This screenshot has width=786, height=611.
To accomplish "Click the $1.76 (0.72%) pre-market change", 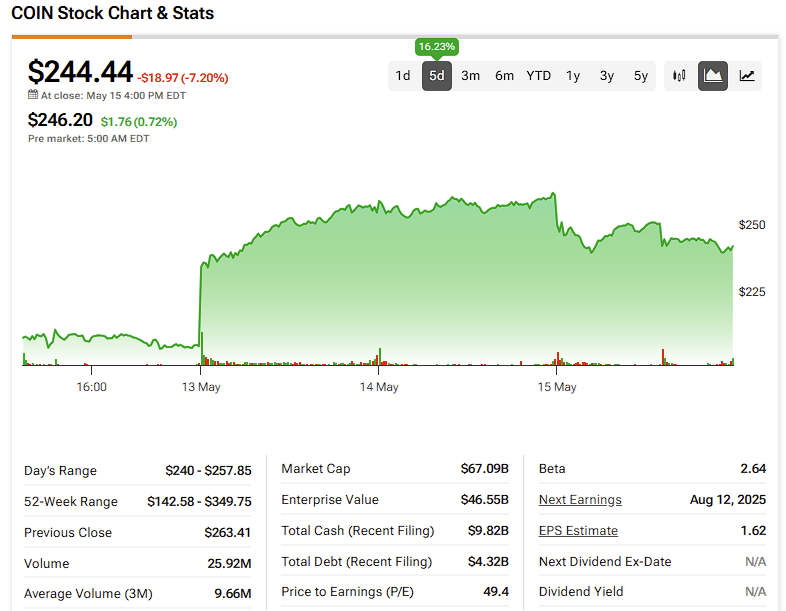I will (139, 122).
